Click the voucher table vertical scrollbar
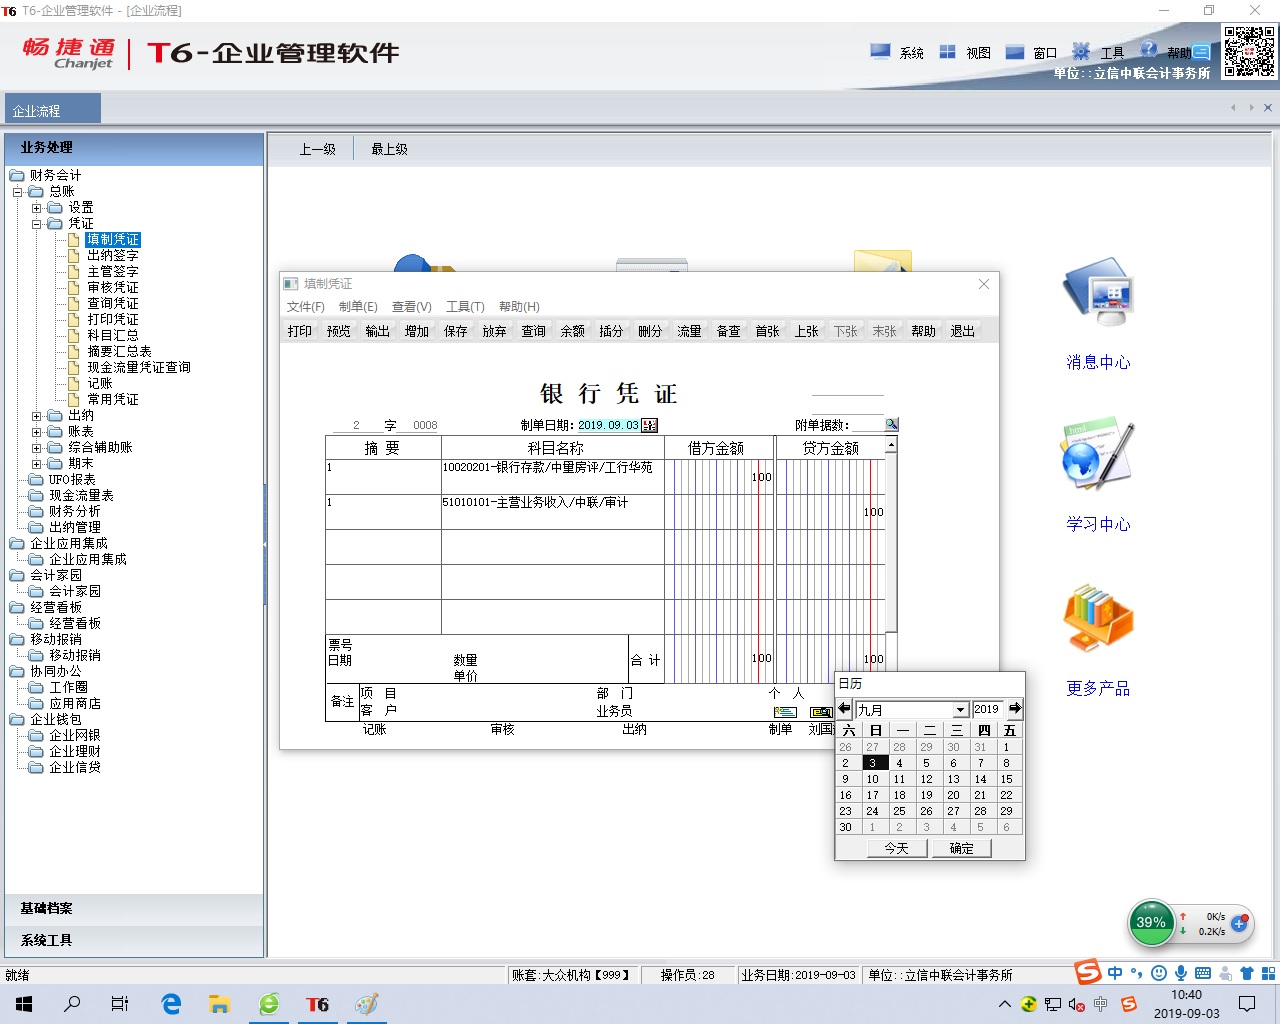Viewport: 1280px width, 1024px height. 891,535
